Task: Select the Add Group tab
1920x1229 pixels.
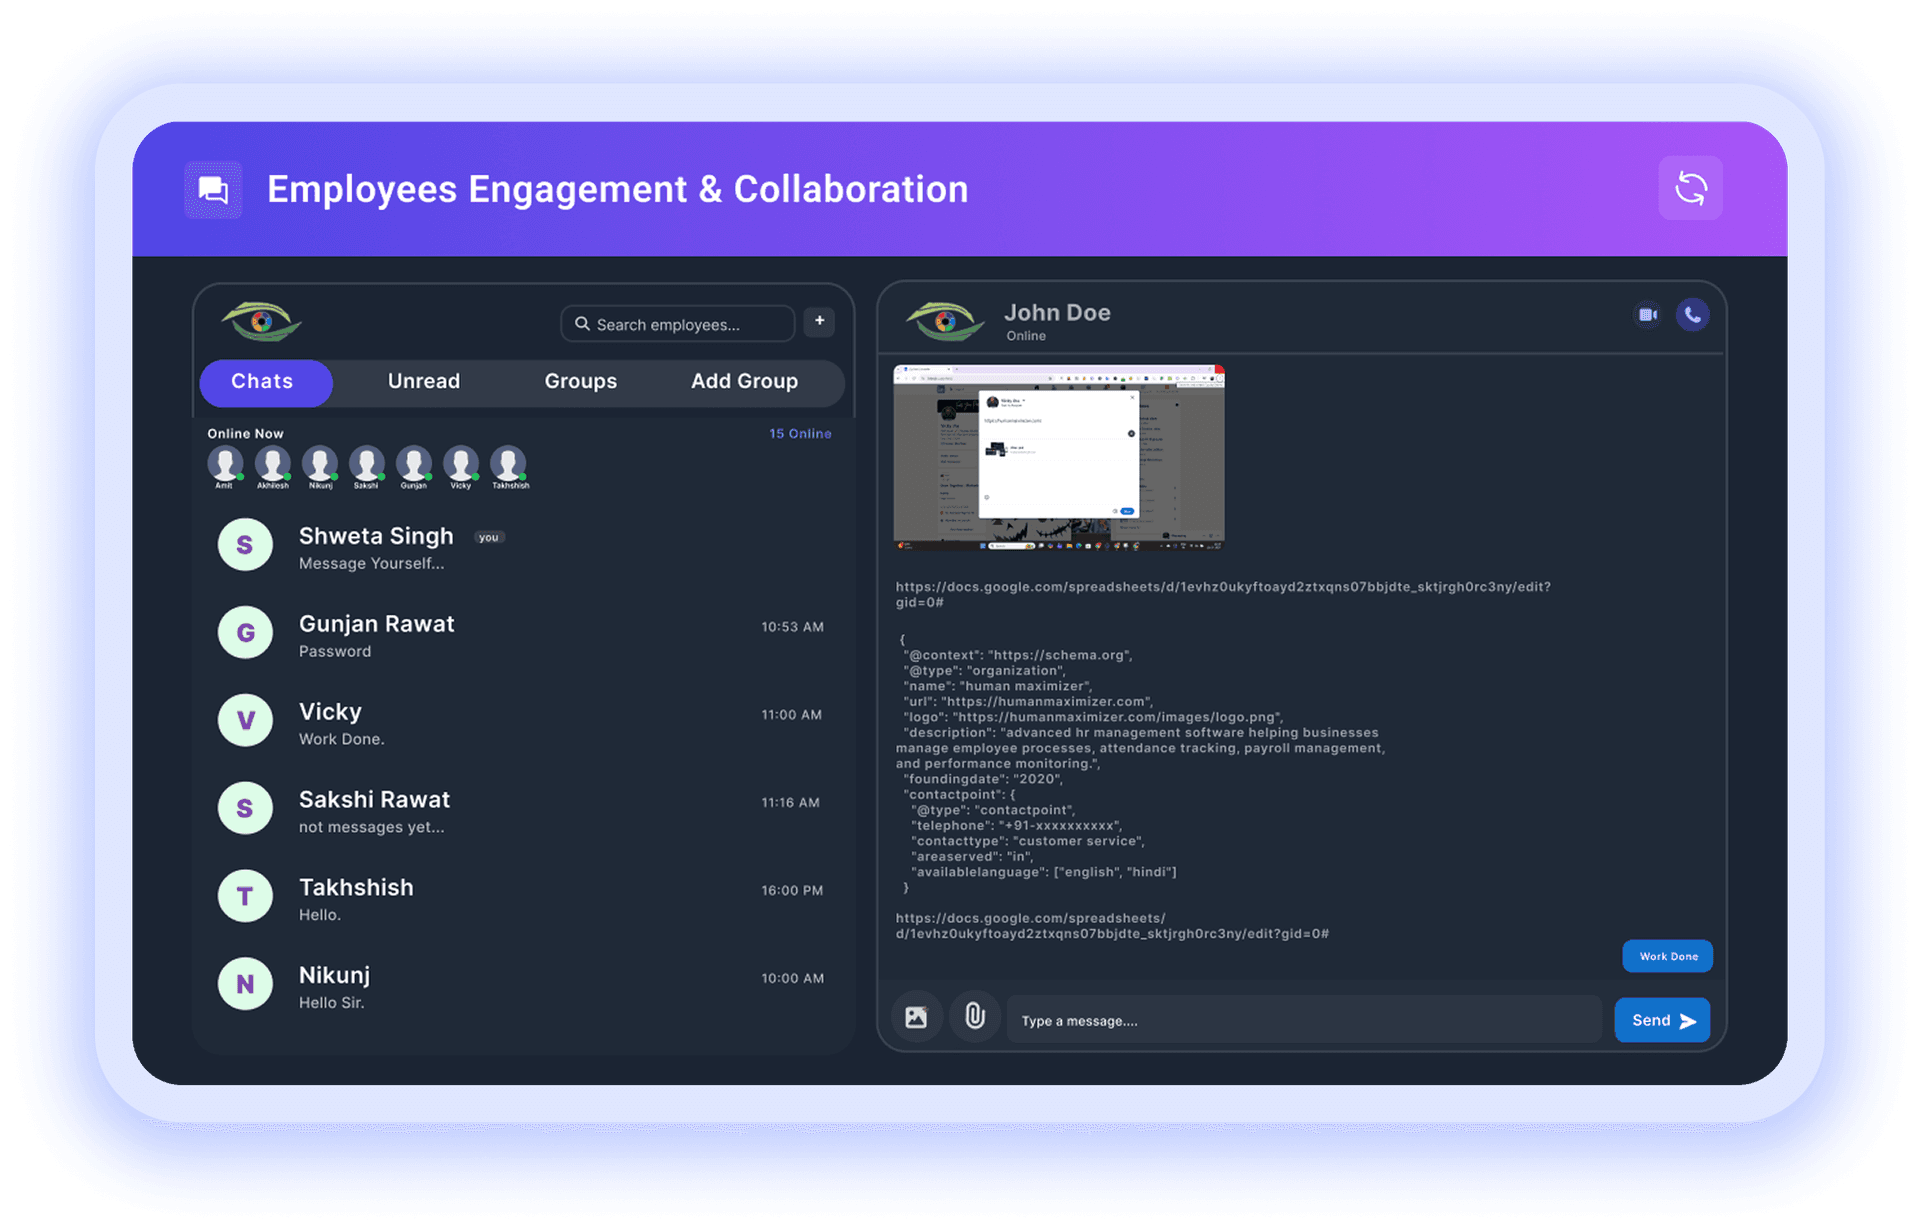Action: (x=744, y=382)
